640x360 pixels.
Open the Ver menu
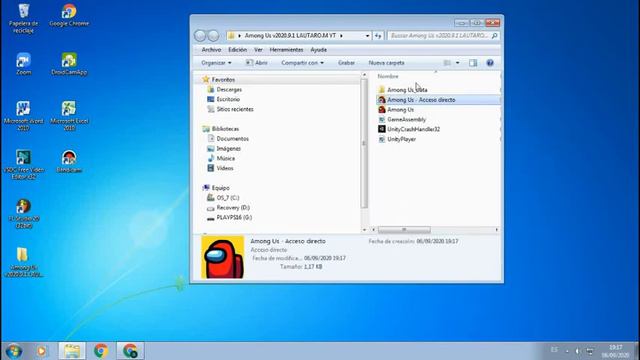[x=258, y=50]
